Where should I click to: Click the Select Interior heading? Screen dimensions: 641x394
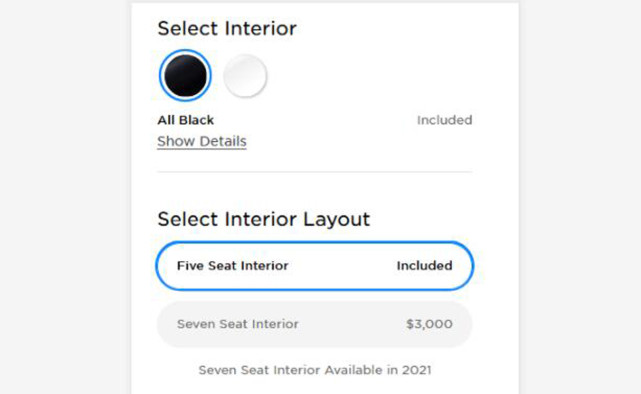(227, 29)
